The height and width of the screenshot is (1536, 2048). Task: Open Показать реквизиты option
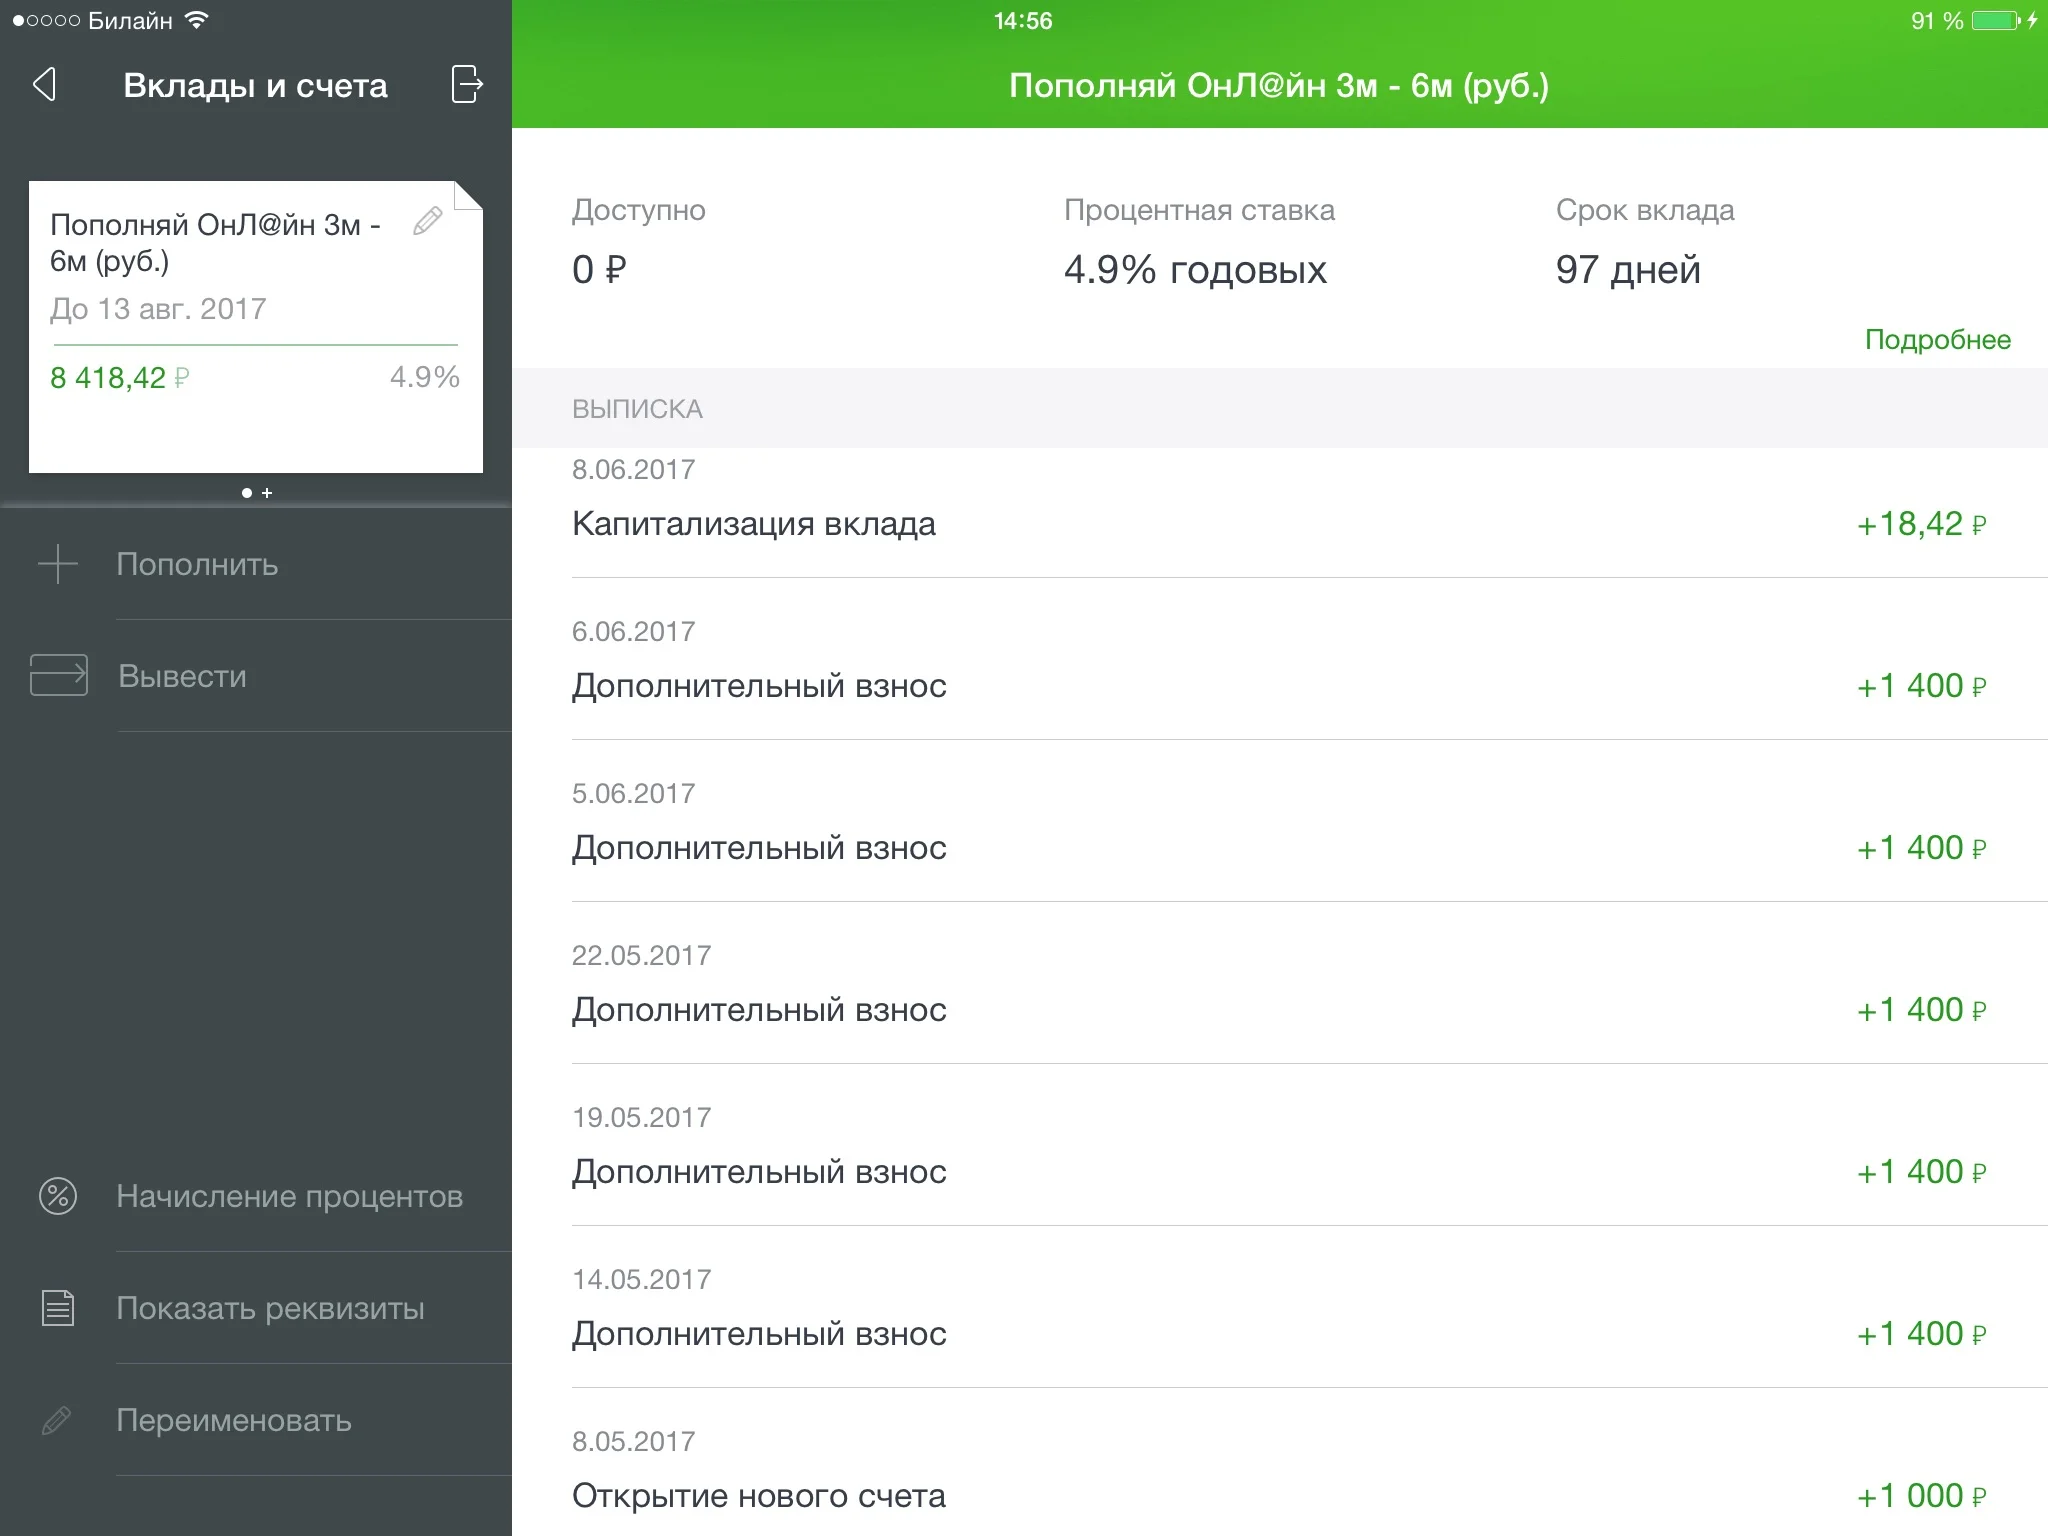click(x=270, y=1308)
